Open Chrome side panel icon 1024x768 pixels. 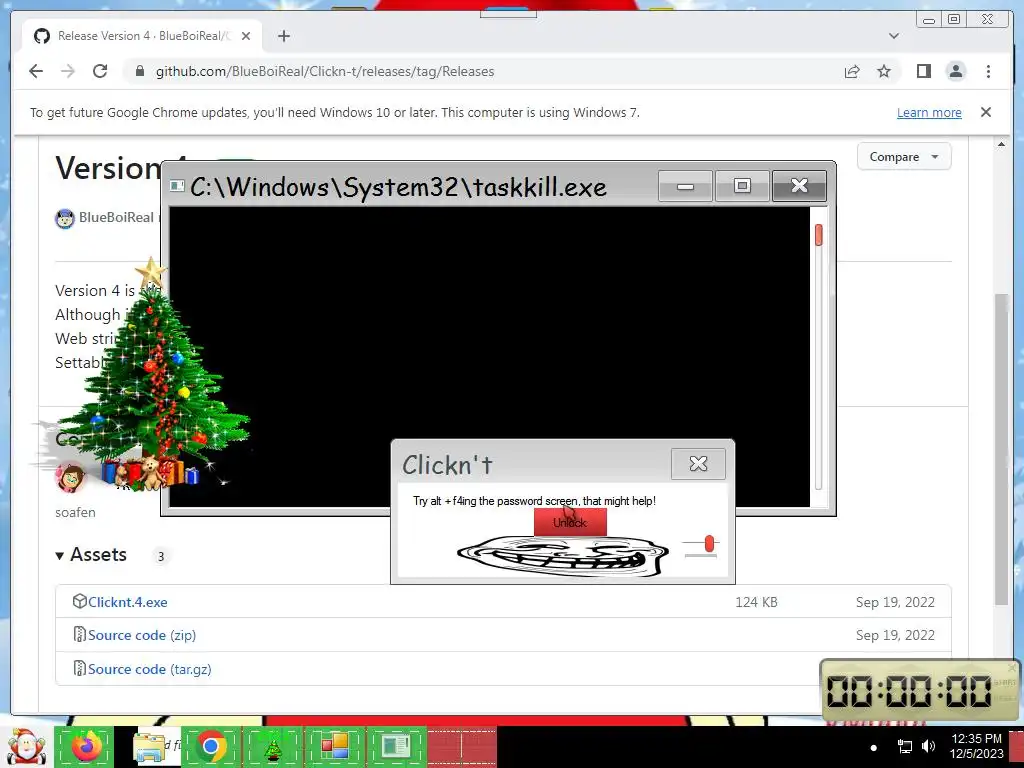pos(923,71)
